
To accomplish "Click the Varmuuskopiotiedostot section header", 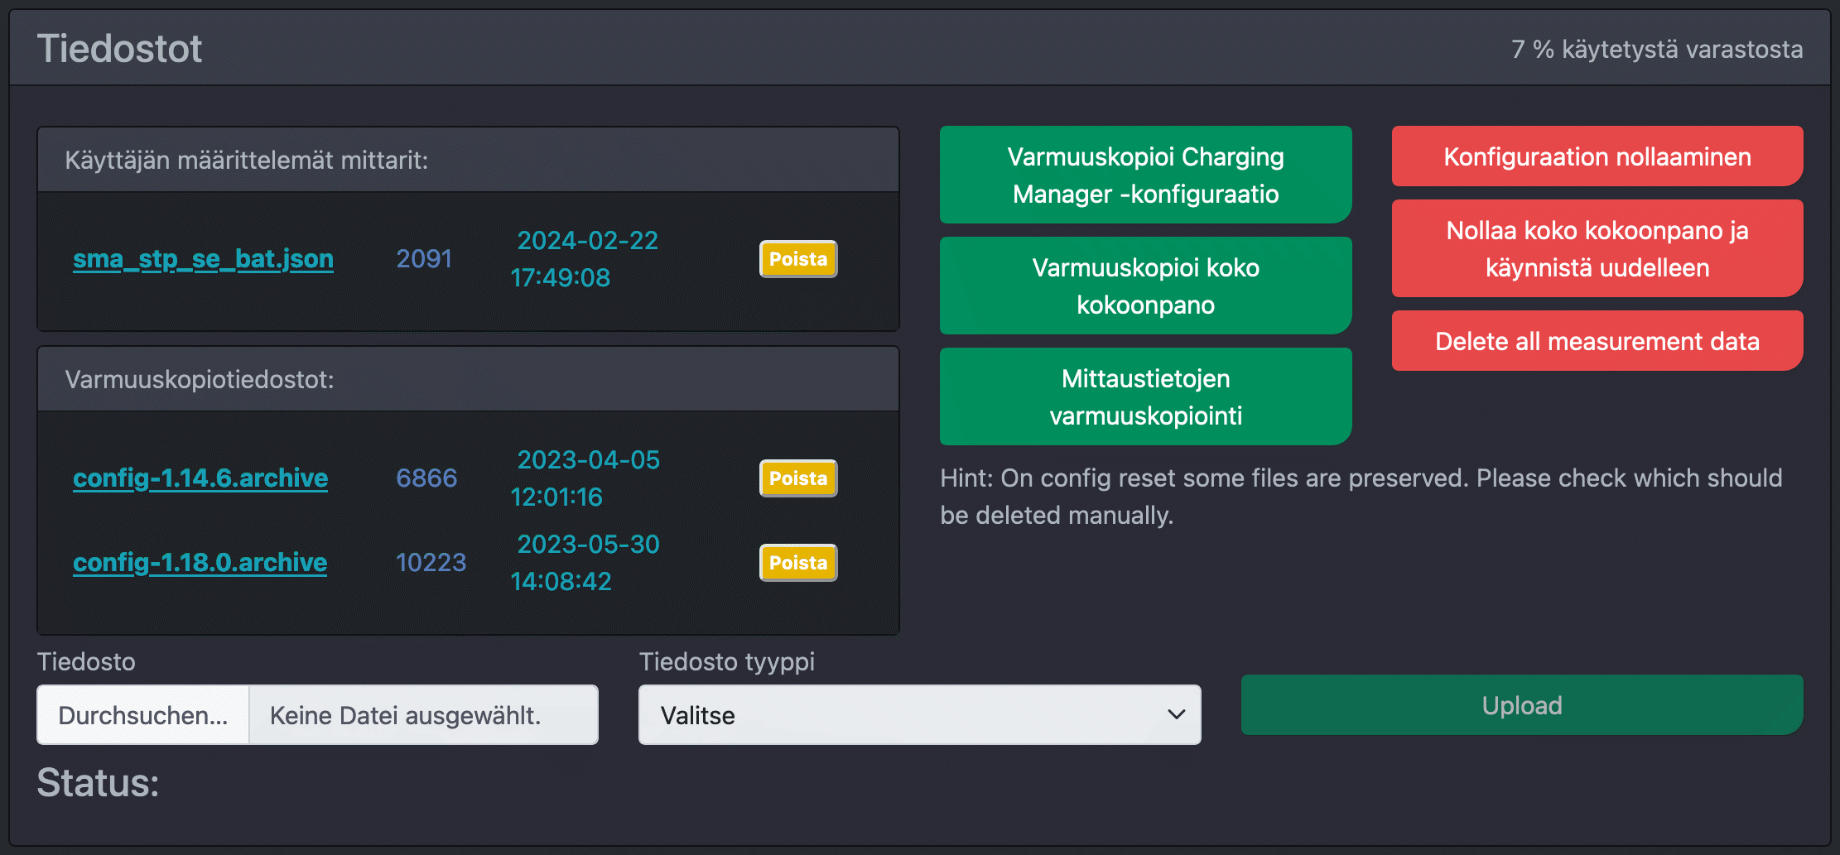I will tap(199, 380).
